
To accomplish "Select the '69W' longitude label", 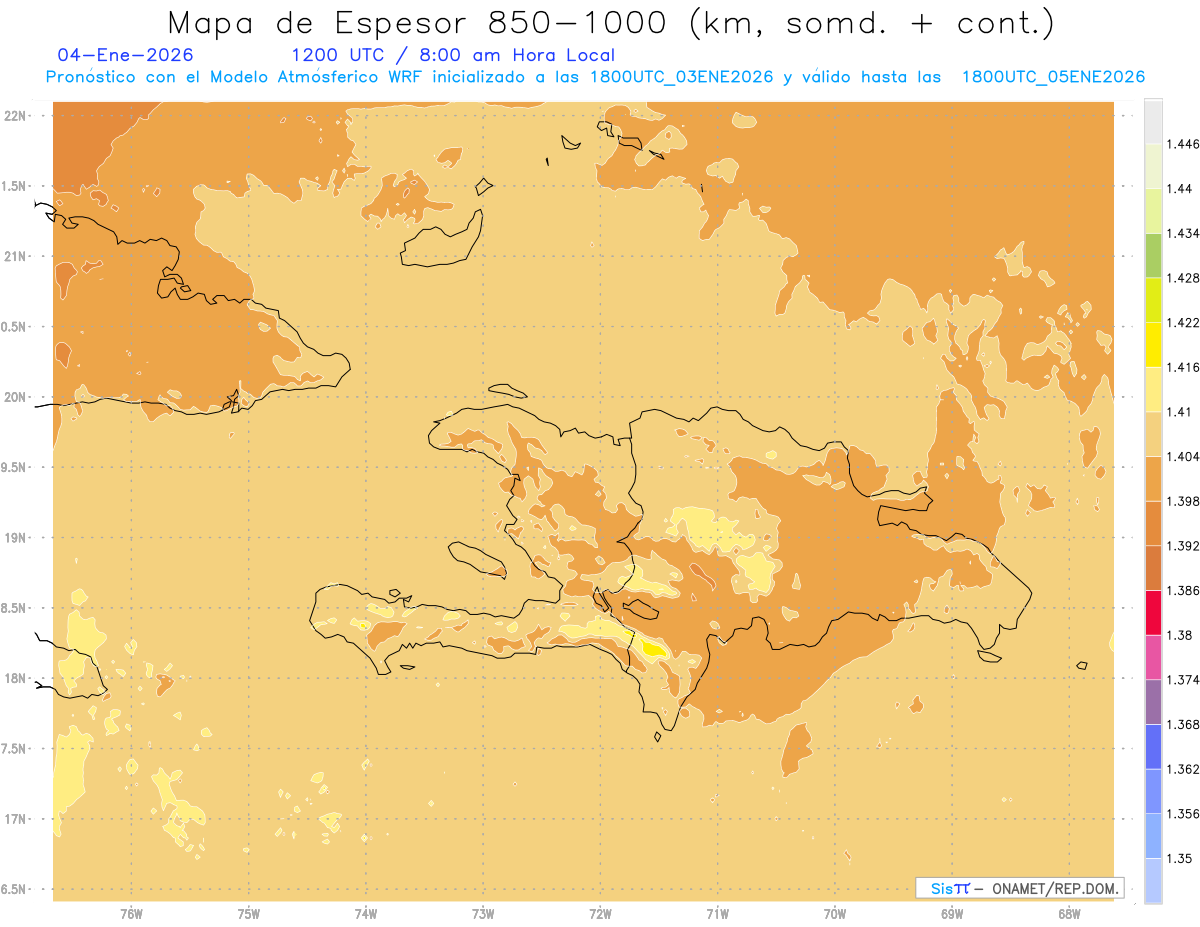I will pos(952,913).
